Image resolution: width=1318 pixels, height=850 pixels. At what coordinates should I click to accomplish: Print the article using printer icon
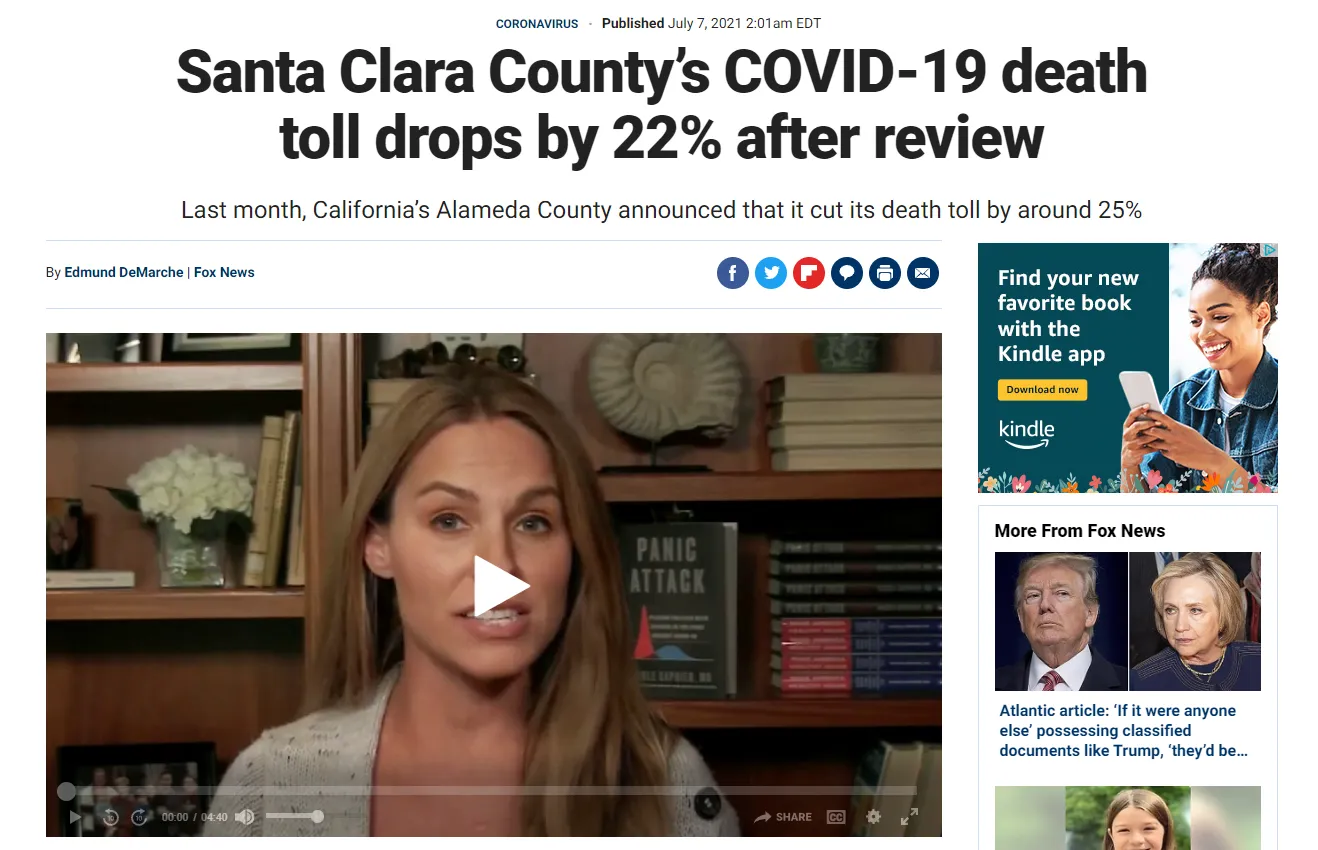tap(885, 273)
